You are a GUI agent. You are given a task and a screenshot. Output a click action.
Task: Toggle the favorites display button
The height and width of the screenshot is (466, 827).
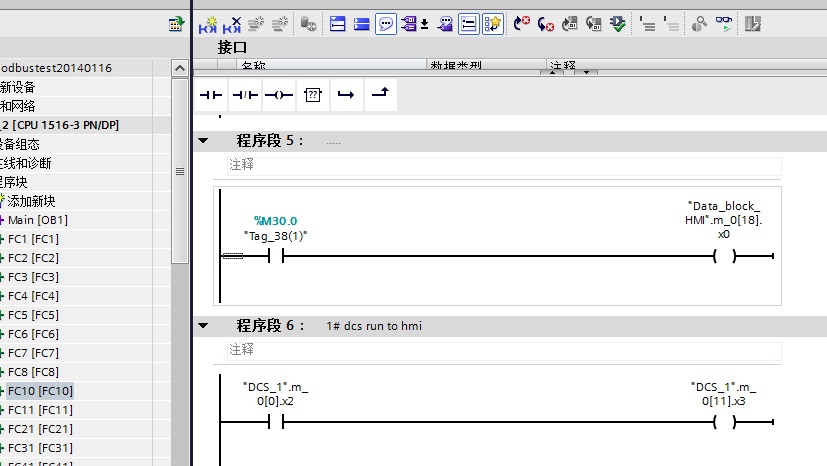(491, 23)
